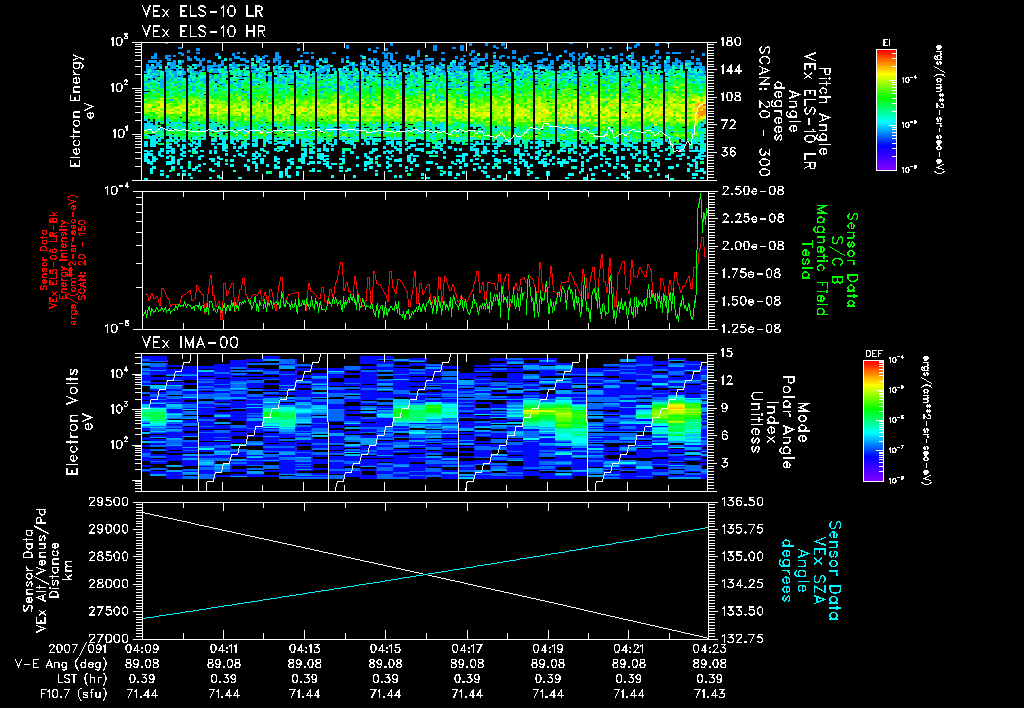The width and height of the screenshot is (1024, 708).
Task: Click the 1.75e-08 magnetic field tick
Action: [752, 273]
